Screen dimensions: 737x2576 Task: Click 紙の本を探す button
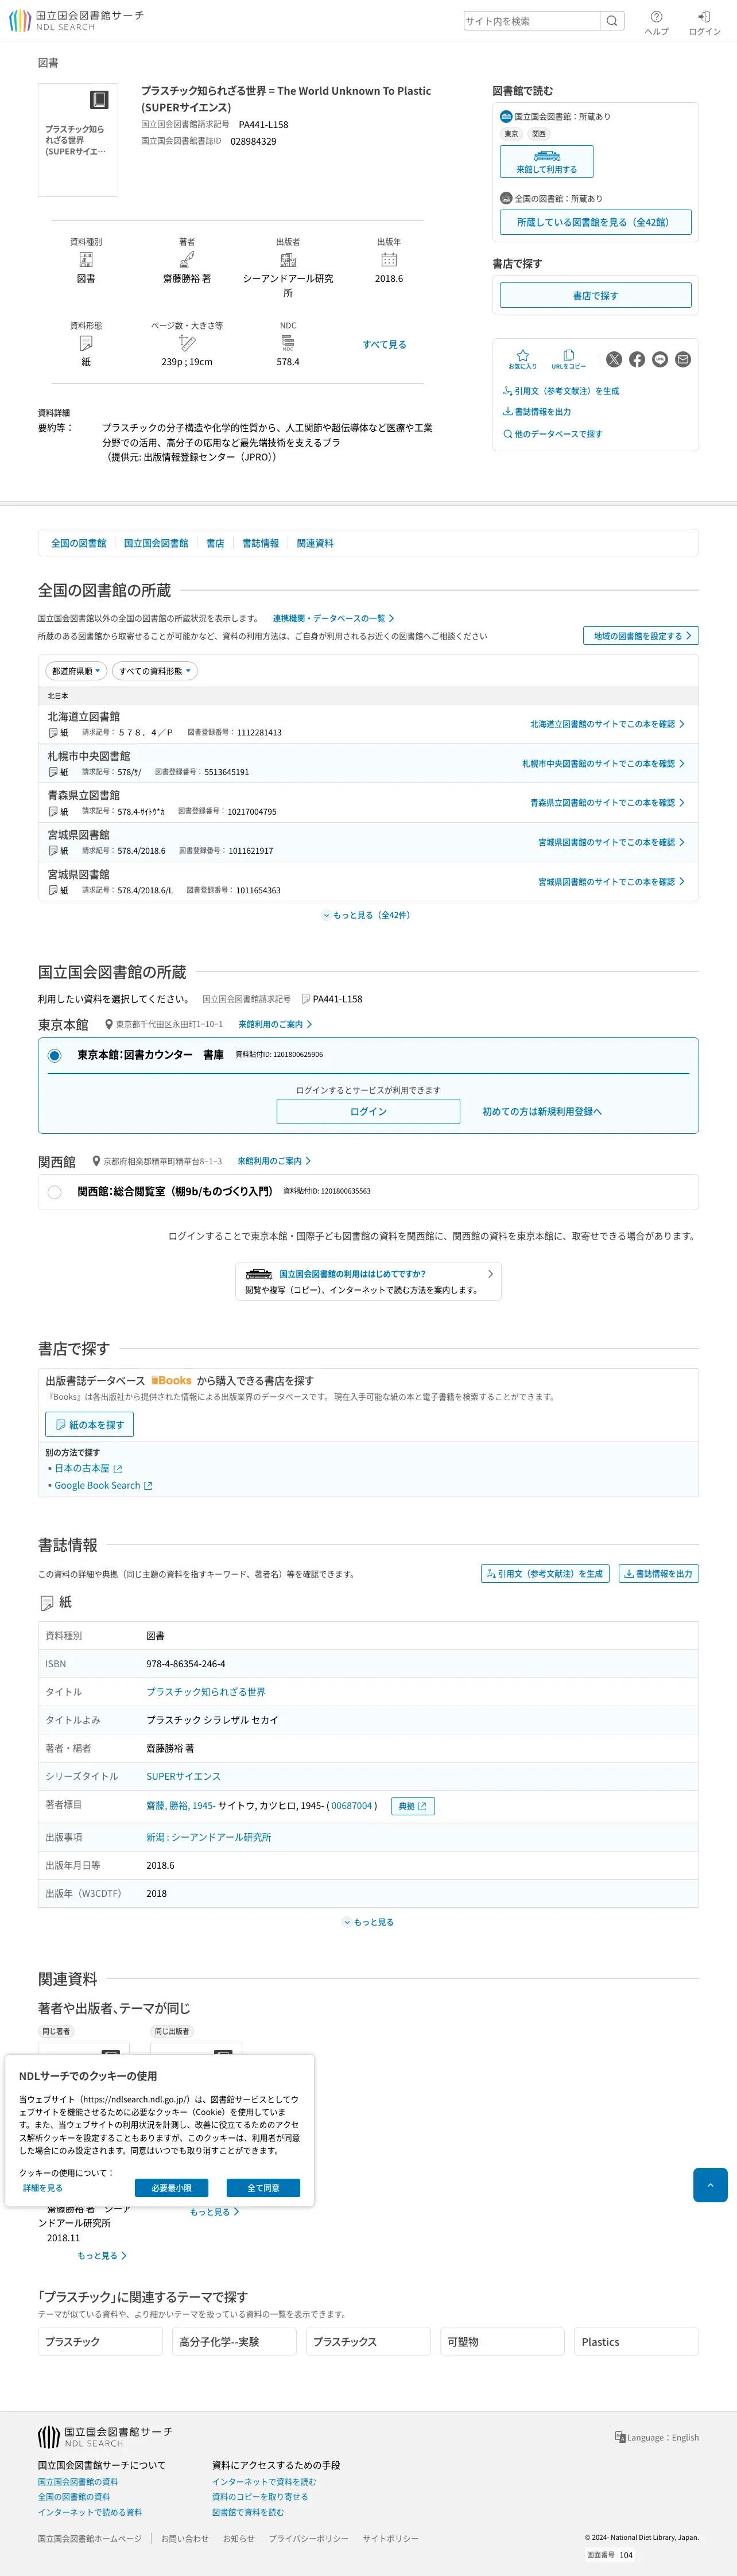point(89,1424)
